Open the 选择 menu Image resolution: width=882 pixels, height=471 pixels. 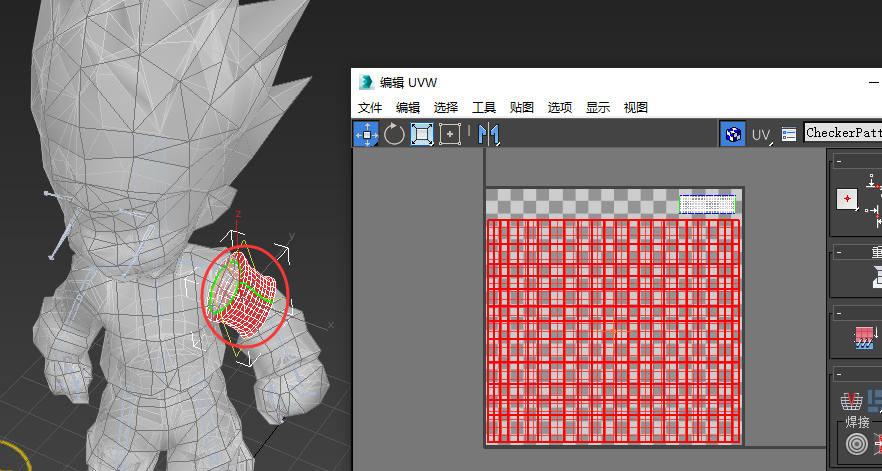[446, 107]
